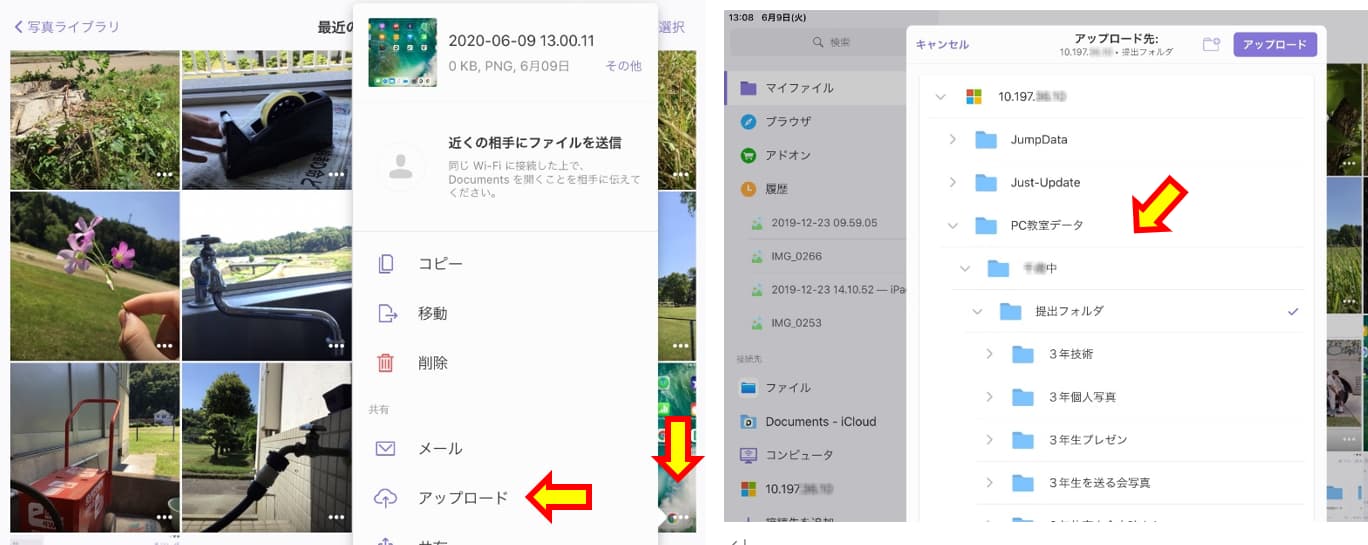
Task: Open the outdoor faucet photo thumbnail
Action: coord(266,276)
